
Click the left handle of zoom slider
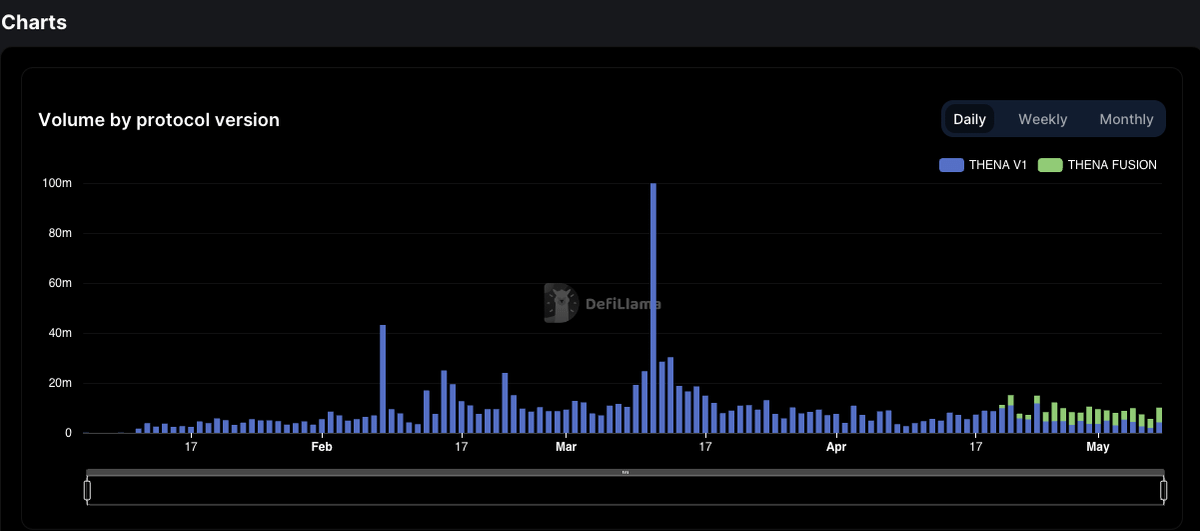87,490
